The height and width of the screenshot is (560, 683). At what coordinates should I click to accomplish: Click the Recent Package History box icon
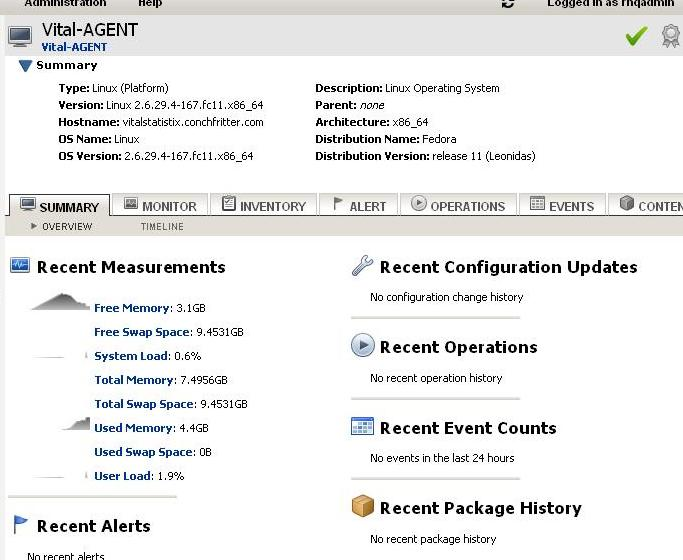tap(362, 506)
